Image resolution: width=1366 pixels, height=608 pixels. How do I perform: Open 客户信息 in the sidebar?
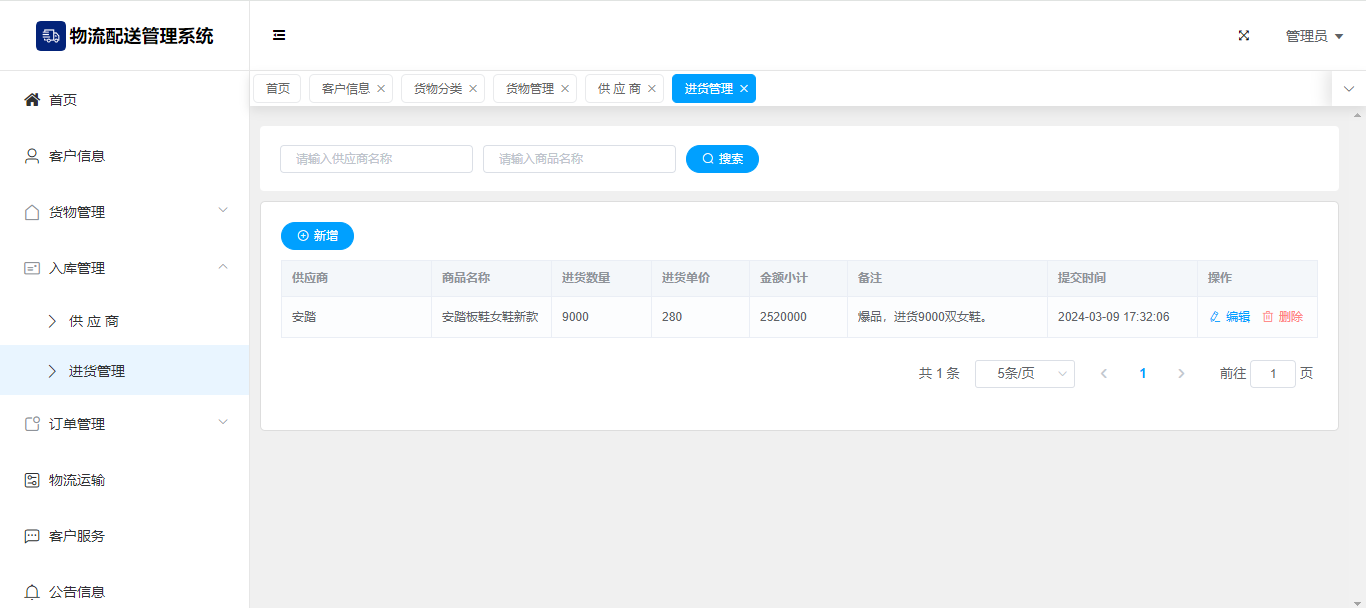77,156
